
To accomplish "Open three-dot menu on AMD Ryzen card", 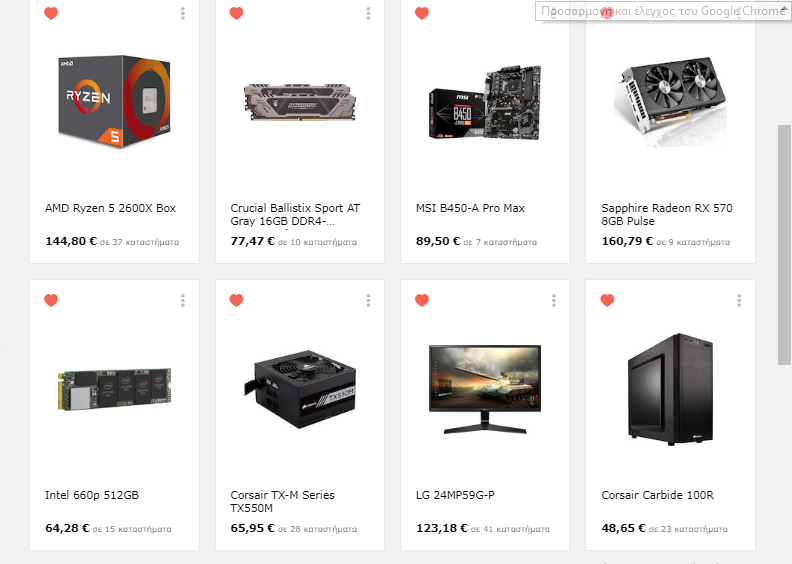I will [x=183, y=14].
